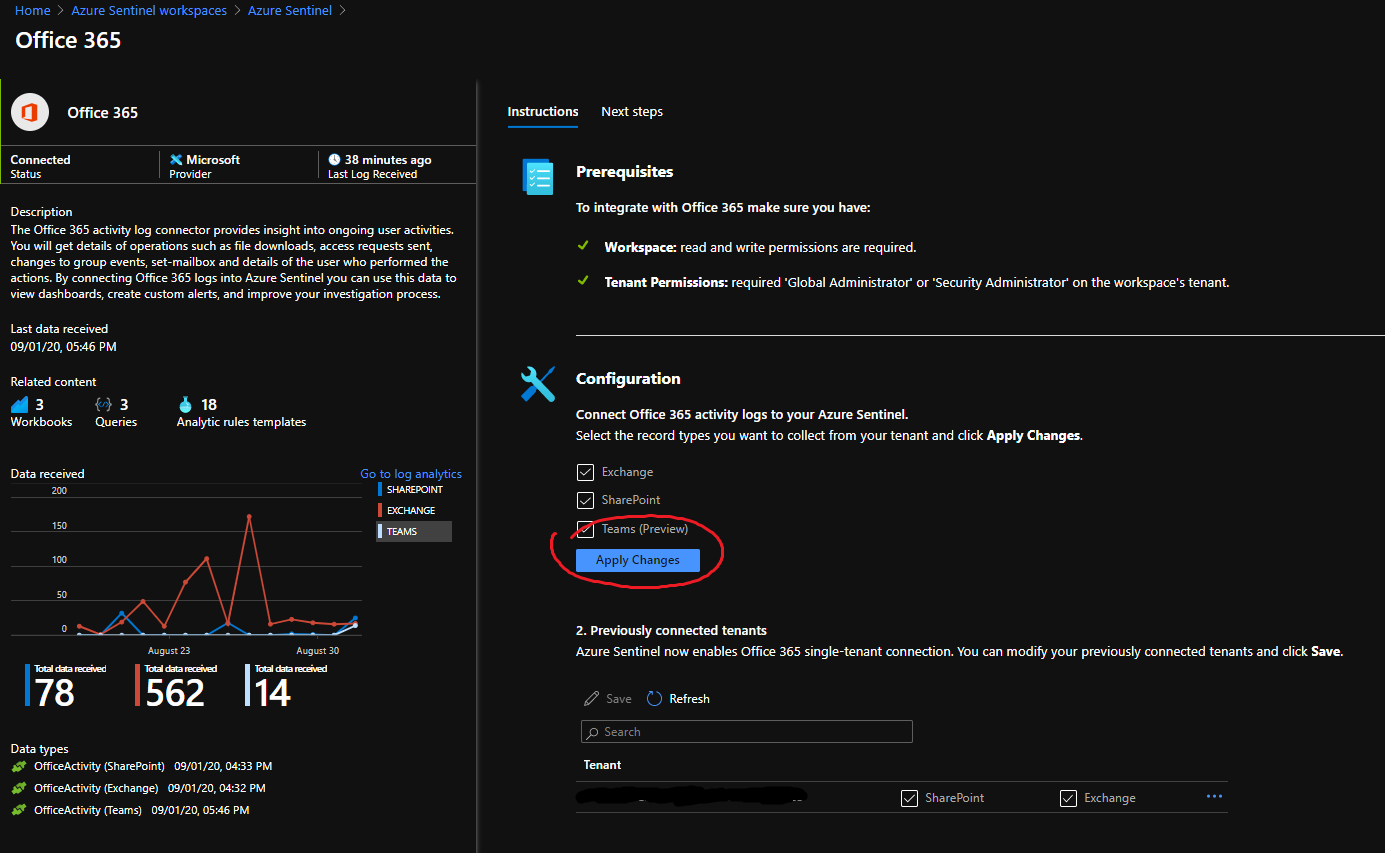Click the Microsoft provider icon
1385x853 pixels.
176,160
